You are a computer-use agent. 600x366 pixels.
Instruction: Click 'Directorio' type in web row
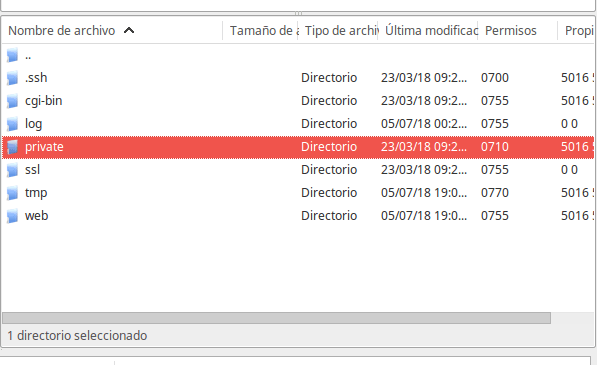tap(329, 216)
